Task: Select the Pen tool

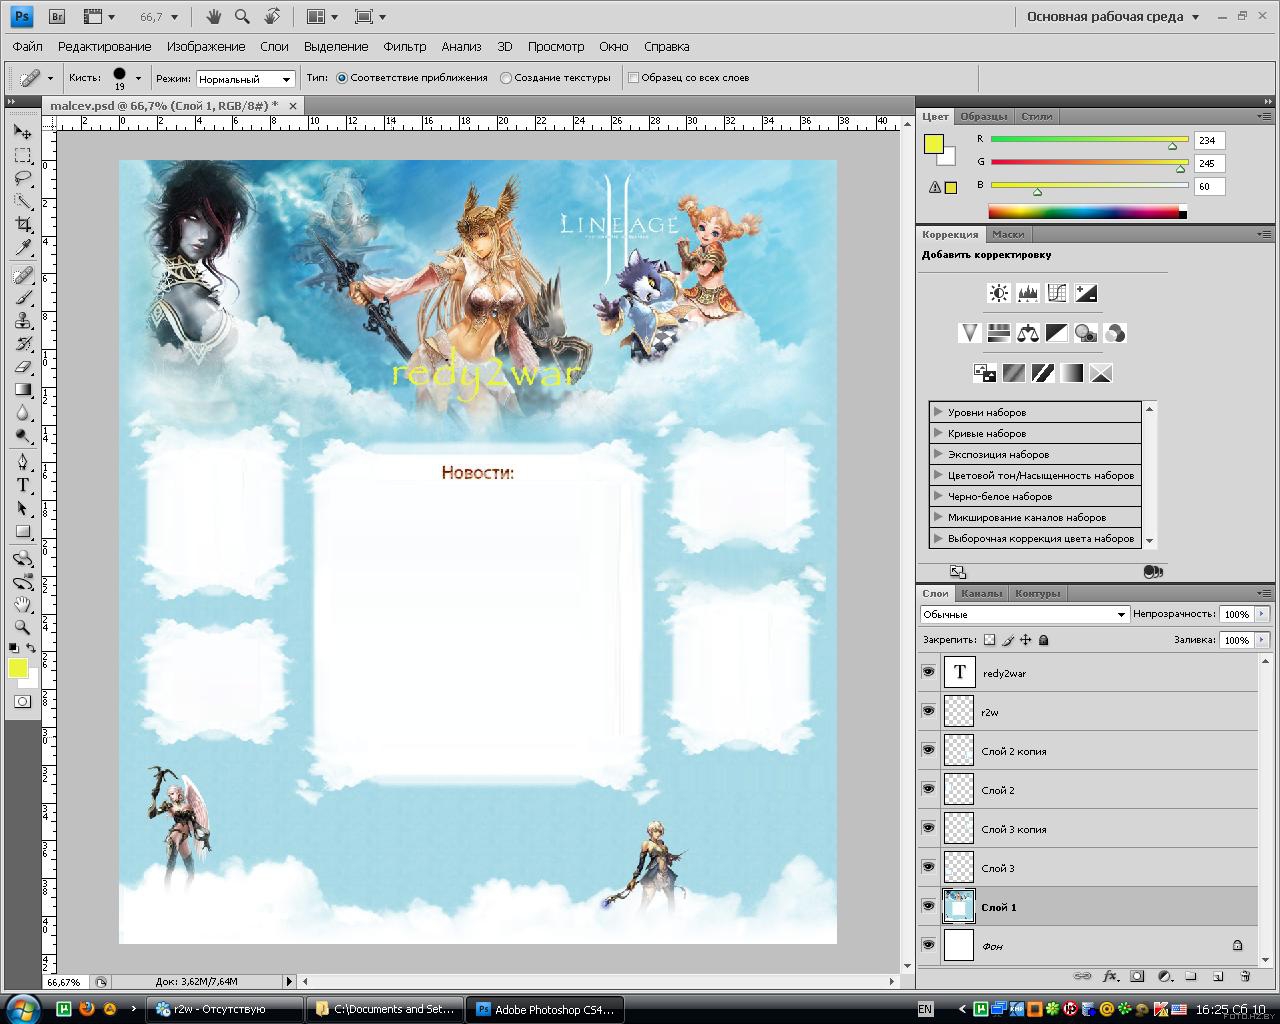Action: pos(23,462)
